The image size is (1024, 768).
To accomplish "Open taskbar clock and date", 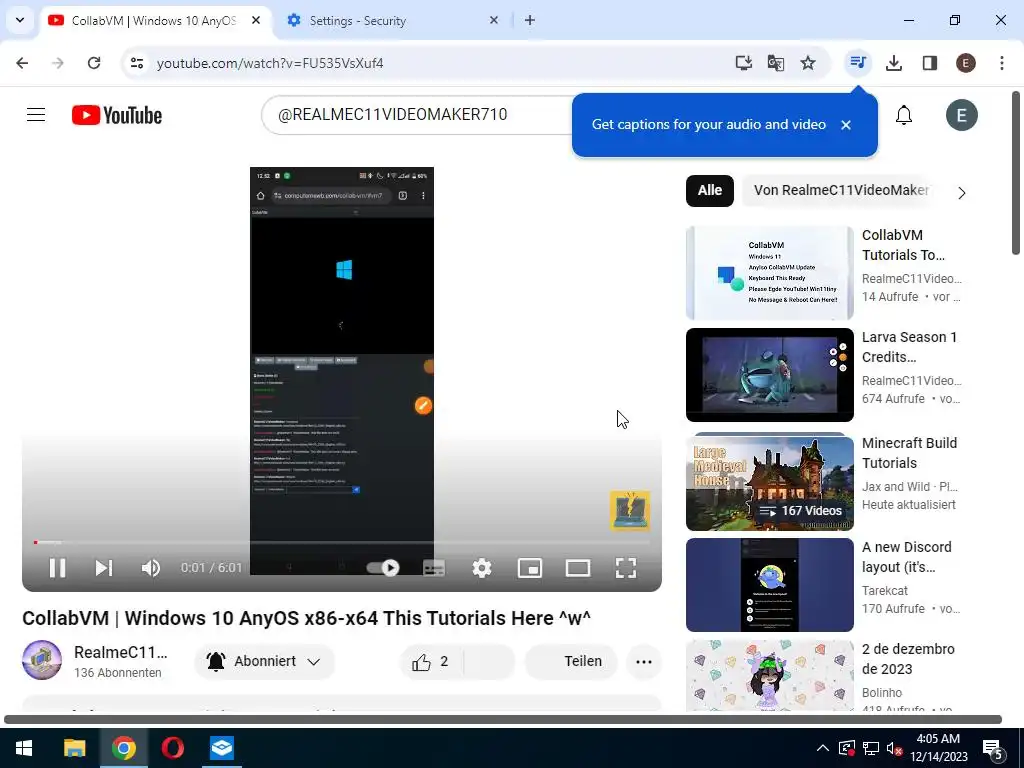I will 938,748.
